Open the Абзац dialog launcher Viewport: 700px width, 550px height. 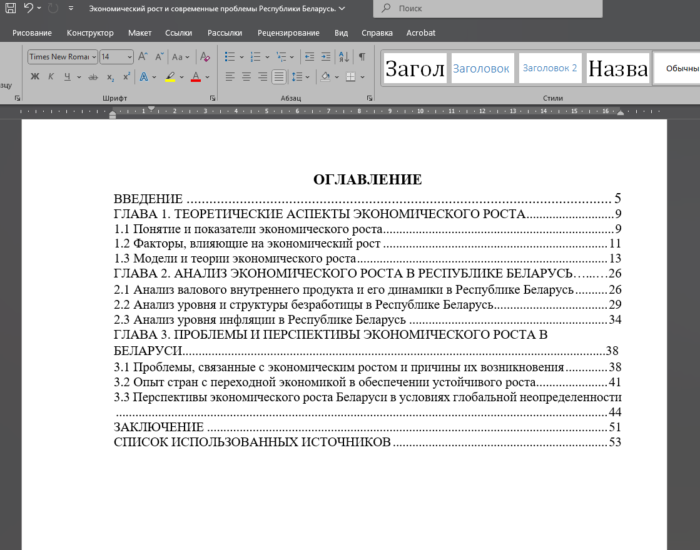pos(369,98)
